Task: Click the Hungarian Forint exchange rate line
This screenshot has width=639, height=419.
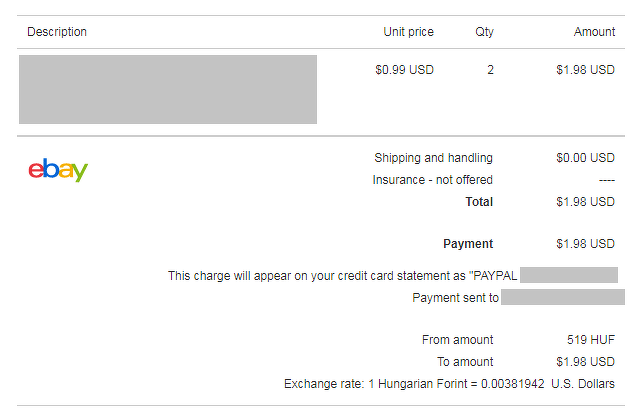Action: [449, 384]
